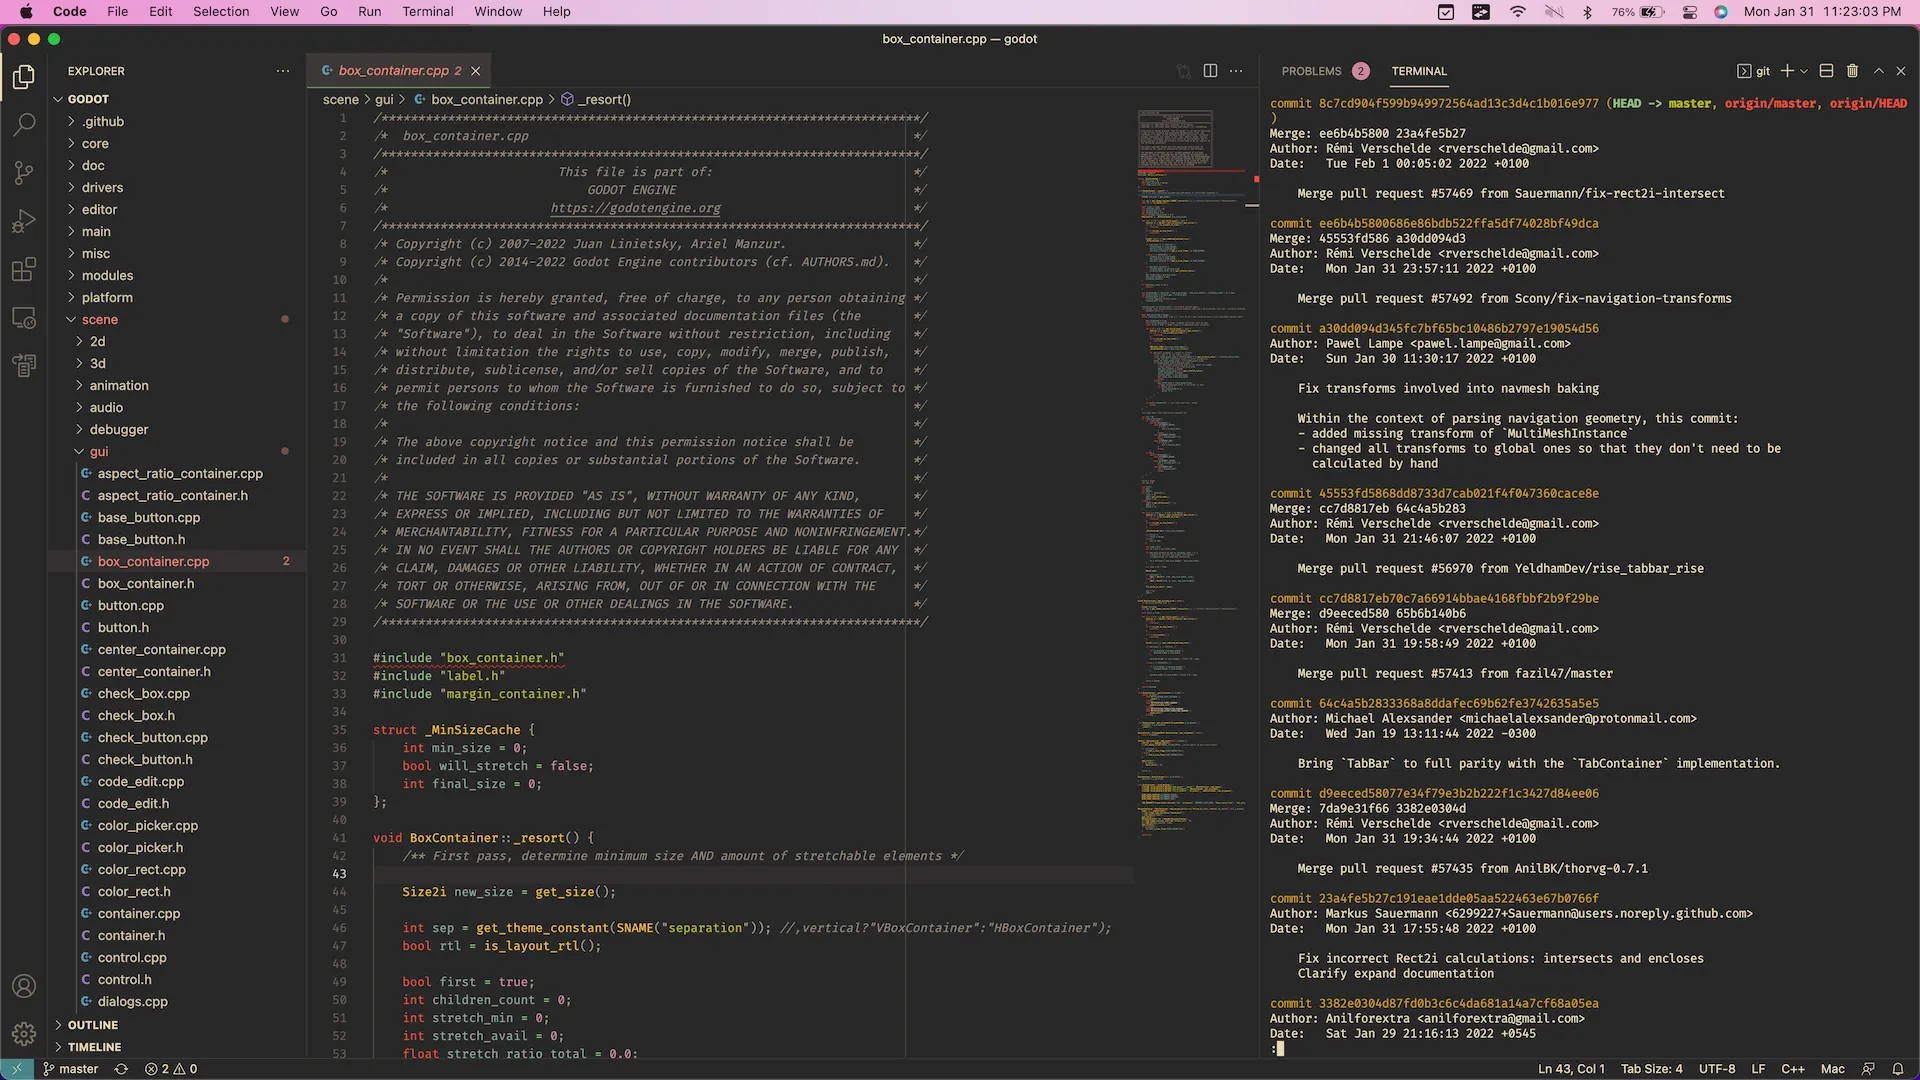Open the Search panel
Screen dimensions: 1920x1080
[x=24, y=124]
